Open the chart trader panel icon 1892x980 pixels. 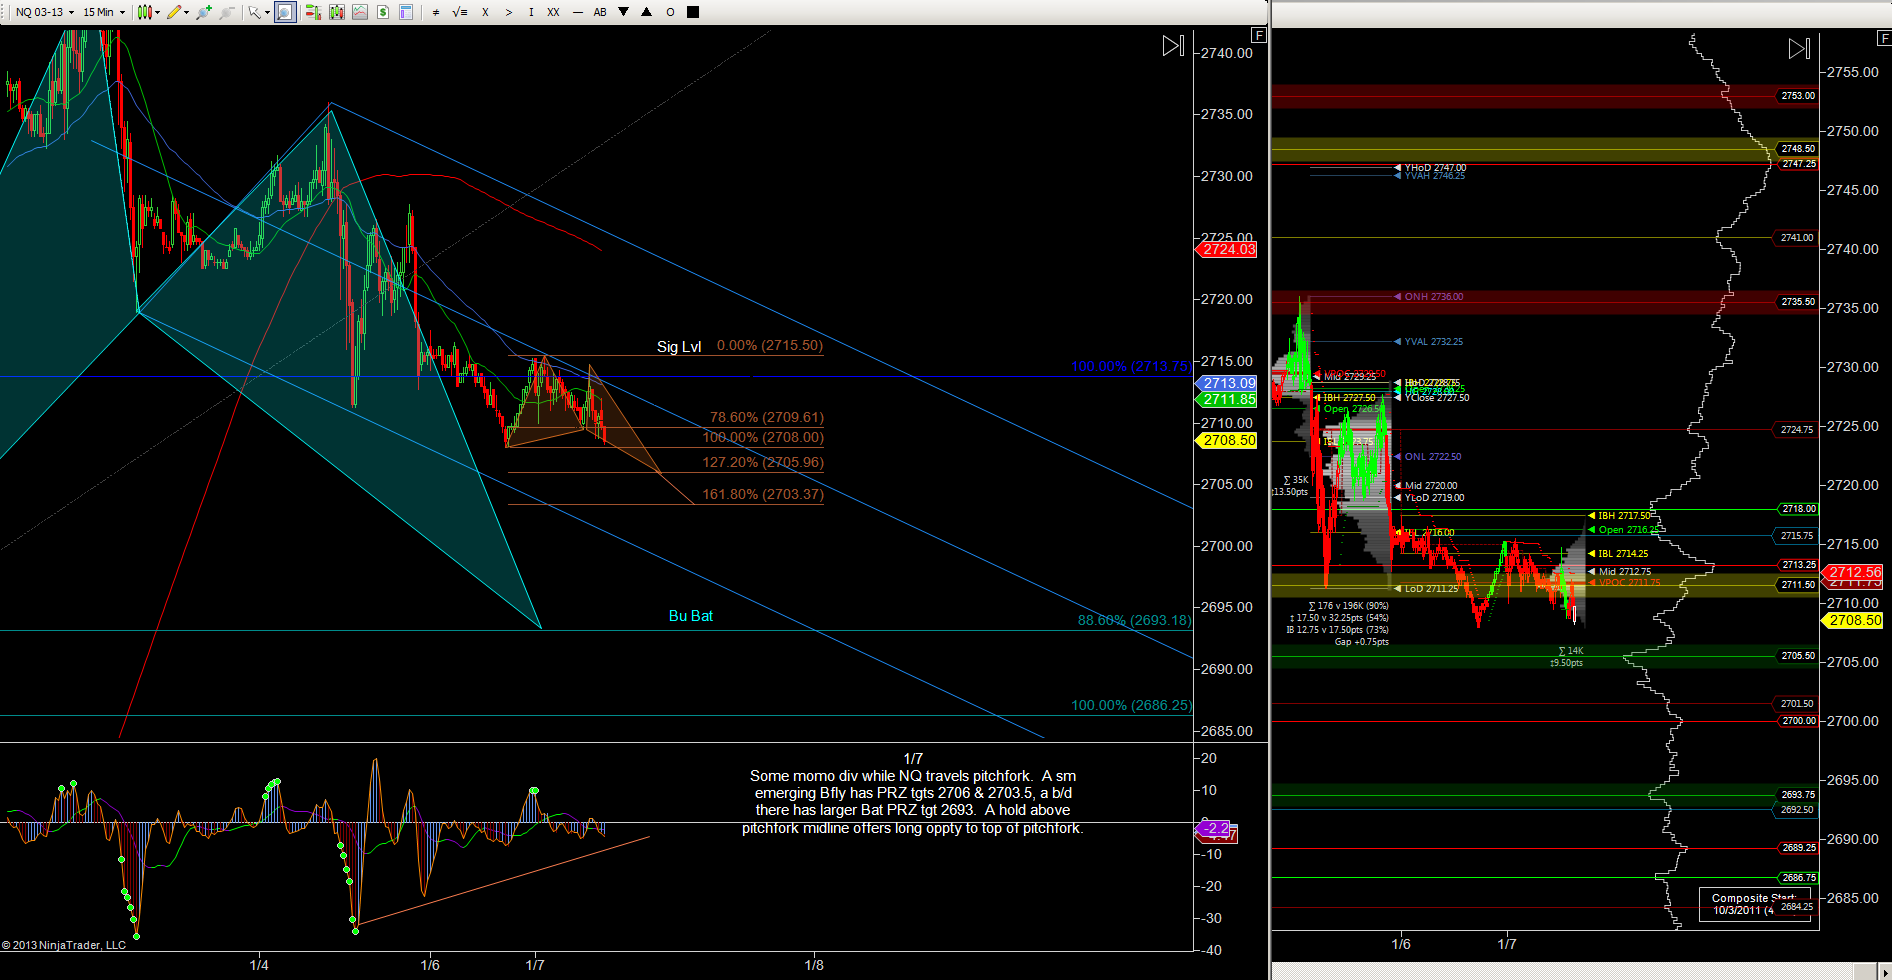click(312, 12)
